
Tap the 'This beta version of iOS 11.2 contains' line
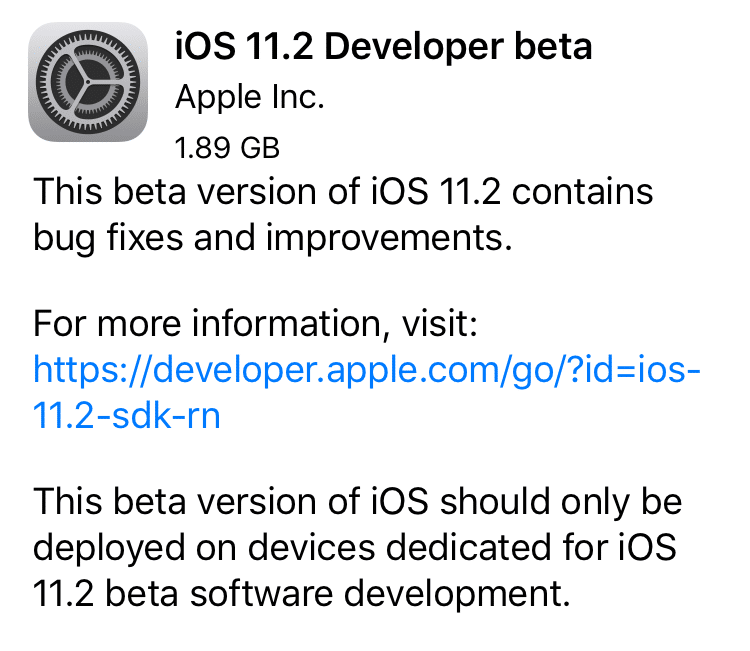(x=343, y=192)
